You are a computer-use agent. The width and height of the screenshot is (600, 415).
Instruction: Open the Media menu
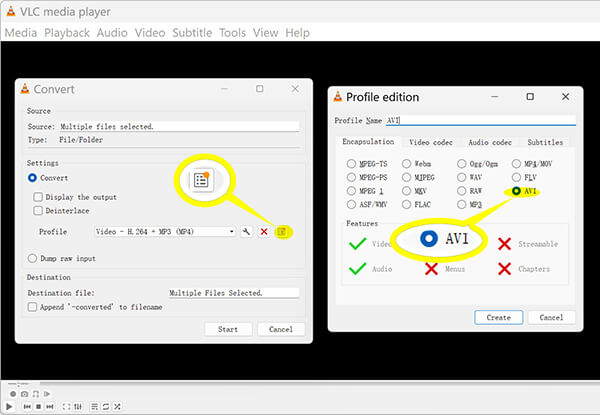click(21, 33)
